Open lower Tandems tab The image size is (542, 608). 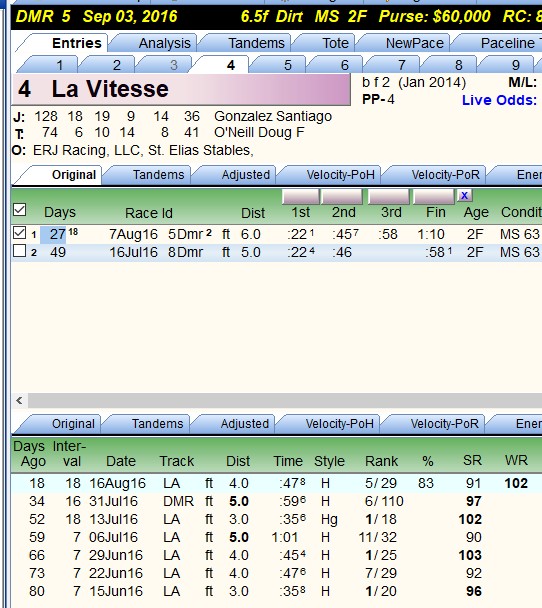[x=157, y=424]
